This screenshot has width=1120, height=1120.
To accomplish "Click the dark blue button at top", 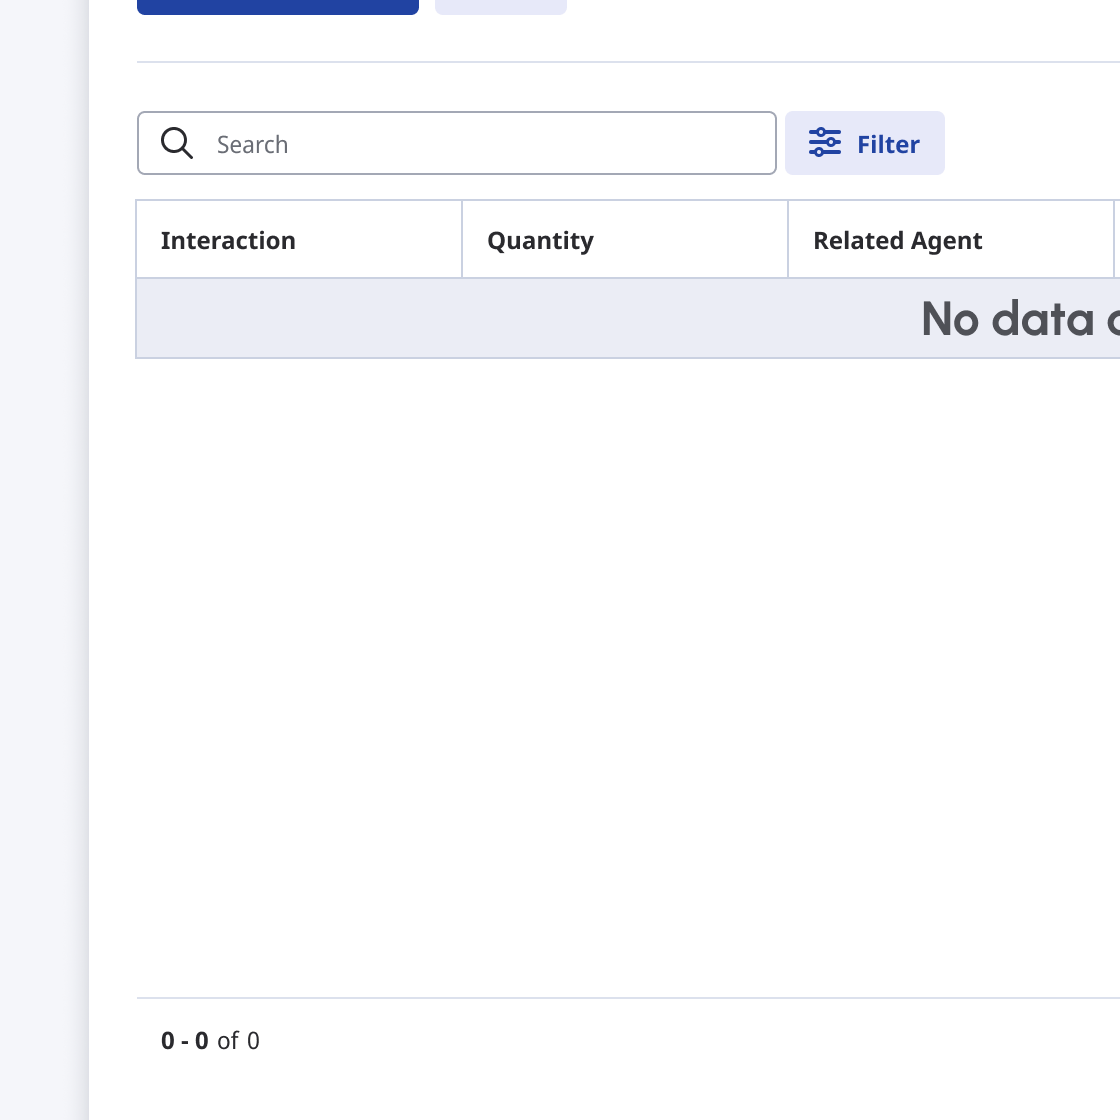I will click(x=278, y=7).
